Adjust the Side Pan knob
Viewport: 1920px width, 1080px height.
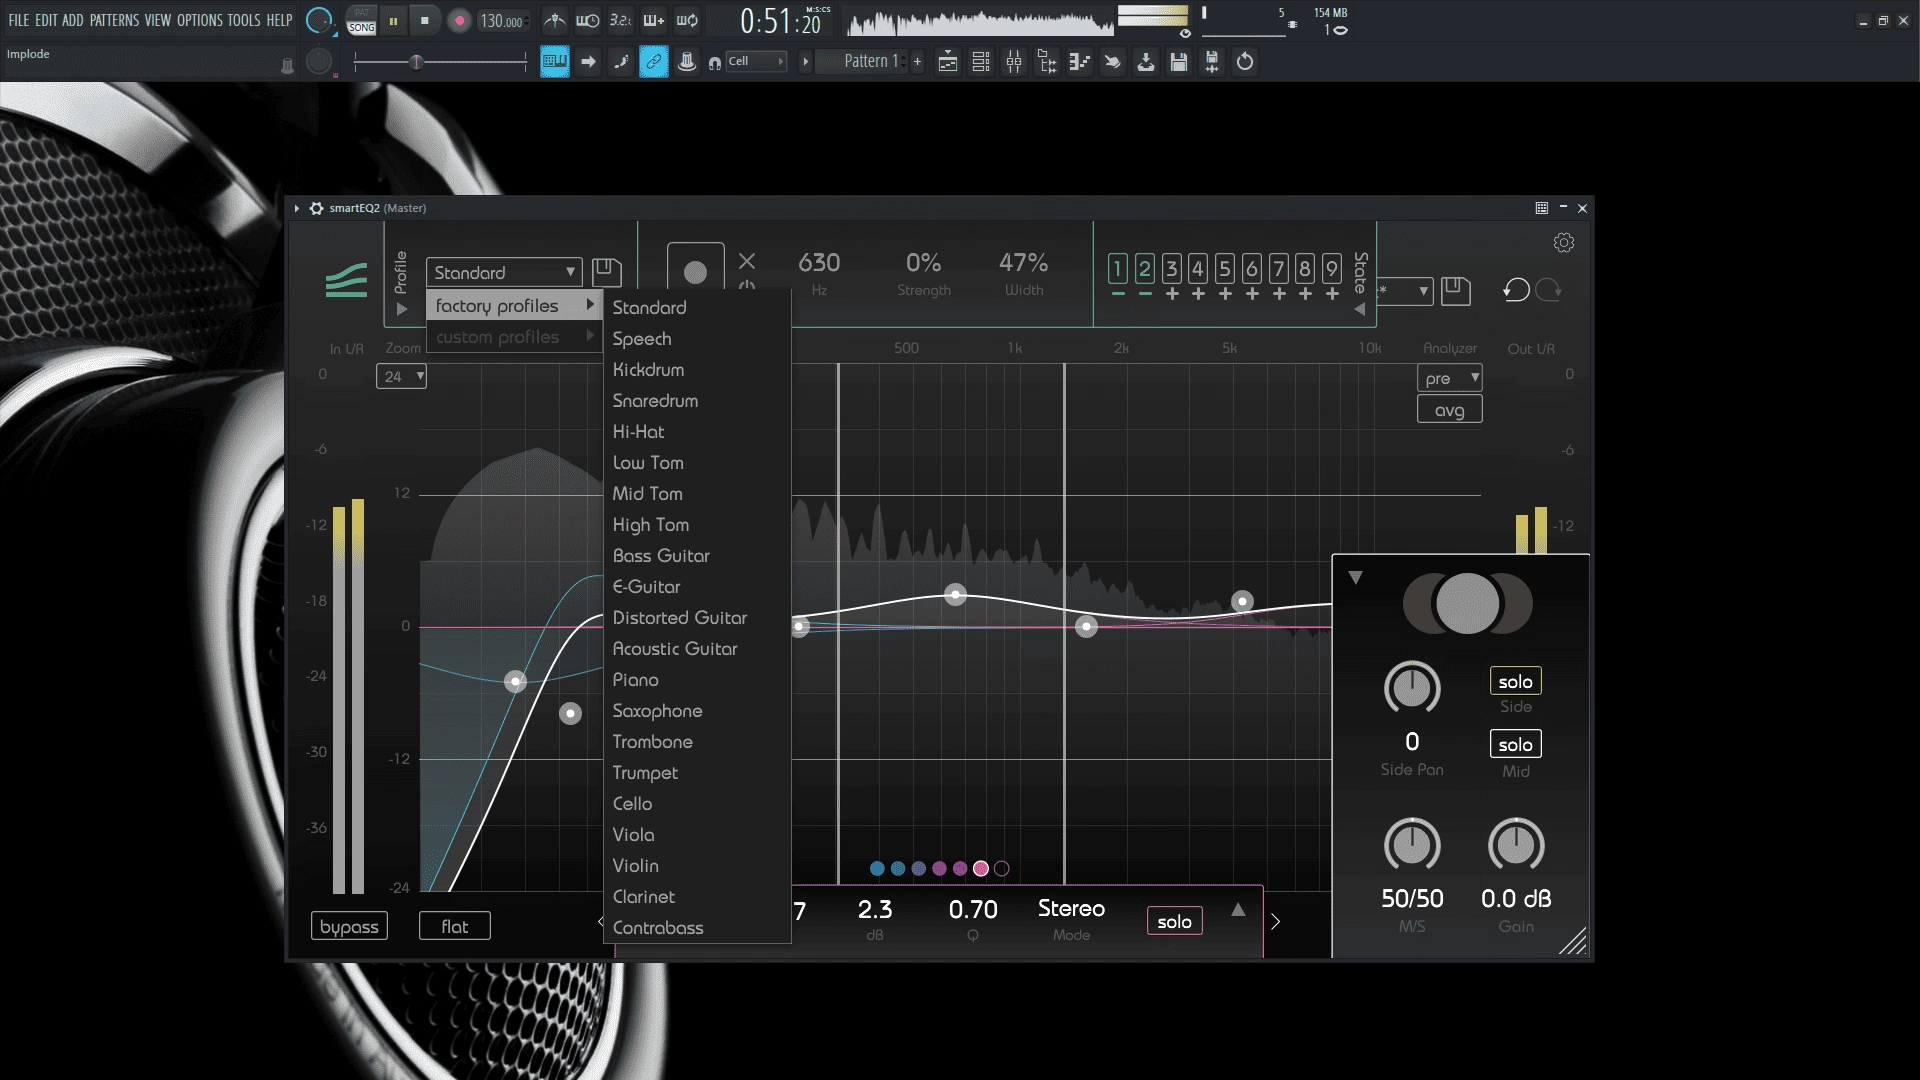(1412, 688)
